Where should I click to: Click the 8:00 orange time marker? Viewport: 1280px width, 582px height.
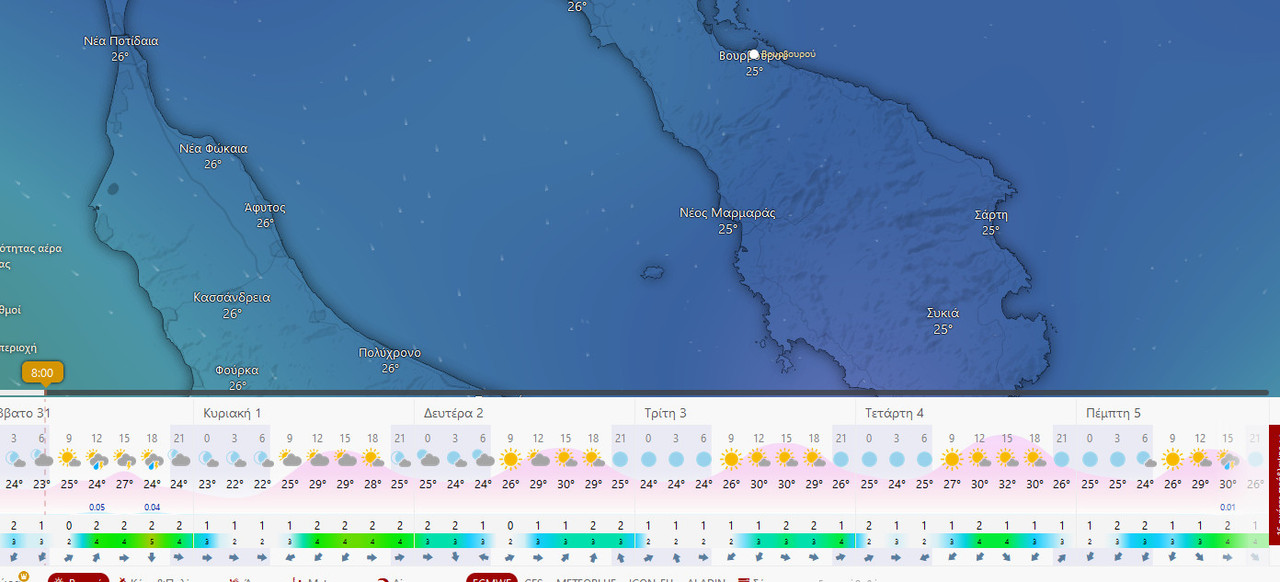pyautogui.click(x=42, y=373)
